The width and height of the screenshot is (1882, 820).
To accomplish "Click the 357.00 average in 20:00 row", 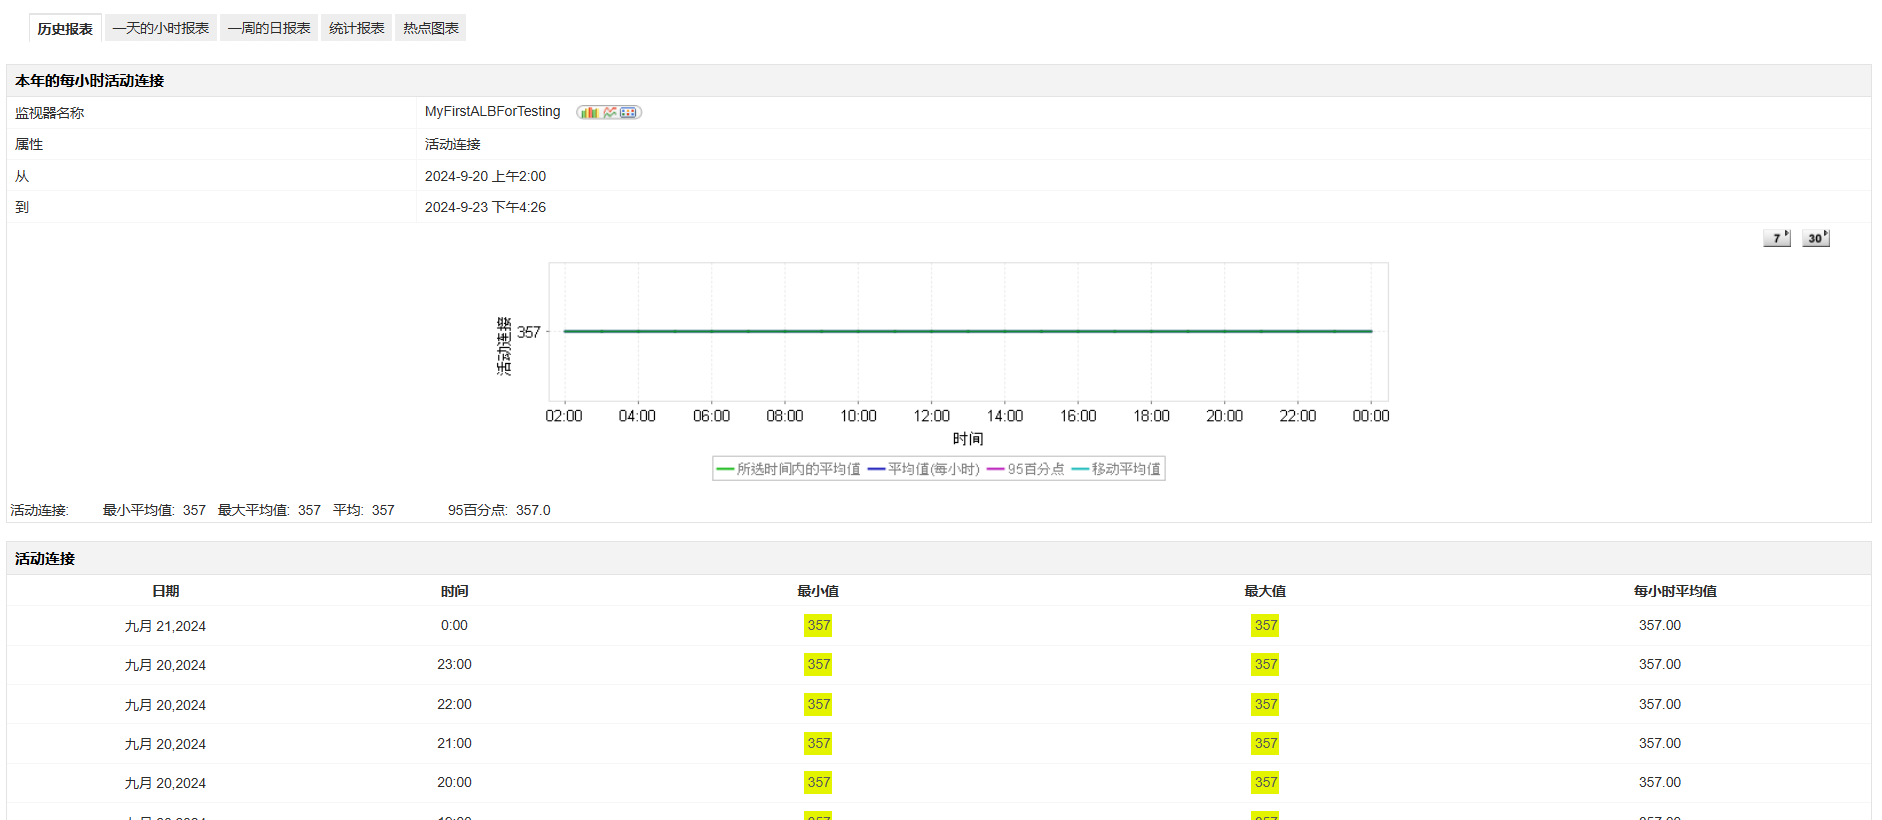I will (1660, 782).
